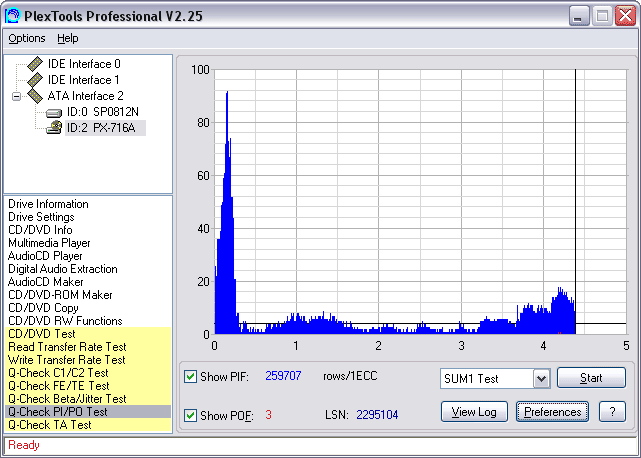The height and width of the screenshot is (458, 641).
Task: Open the Options menu
Action: pyautogui.click(x=27, y=38)
